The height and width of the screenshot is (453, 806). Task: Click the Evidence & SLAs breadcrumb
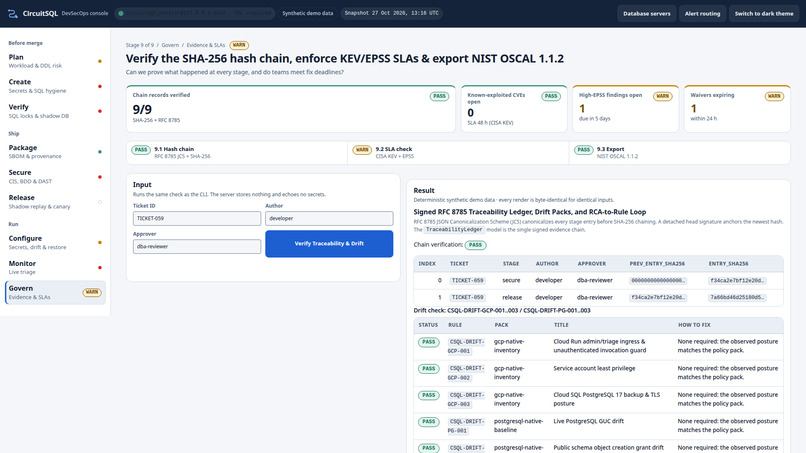(x=206, y=45)
